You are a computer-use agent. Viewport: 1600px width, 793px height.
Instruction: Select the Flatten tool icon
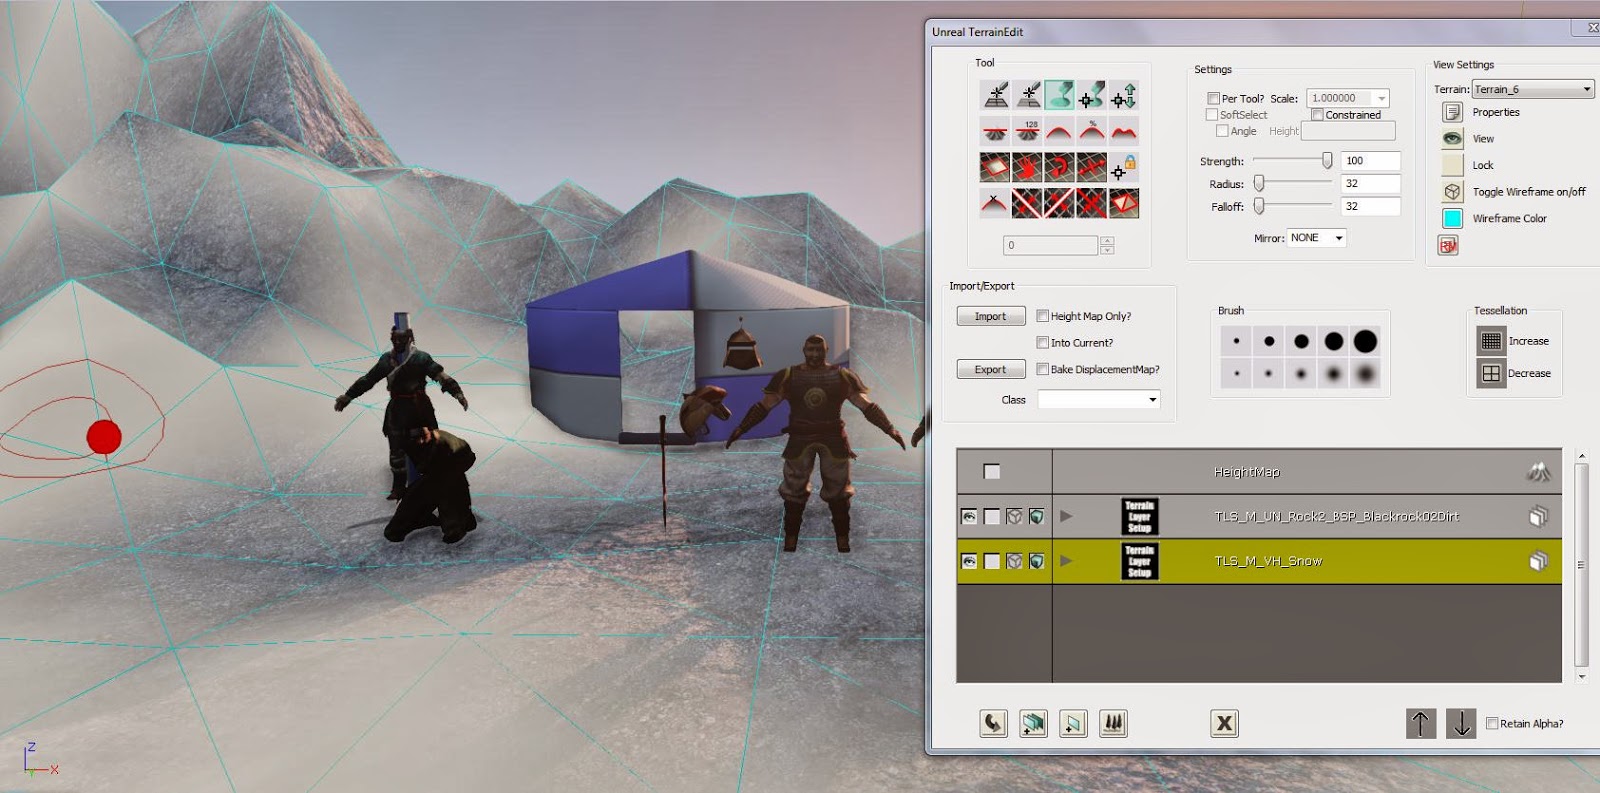click(x=995, y=131)
